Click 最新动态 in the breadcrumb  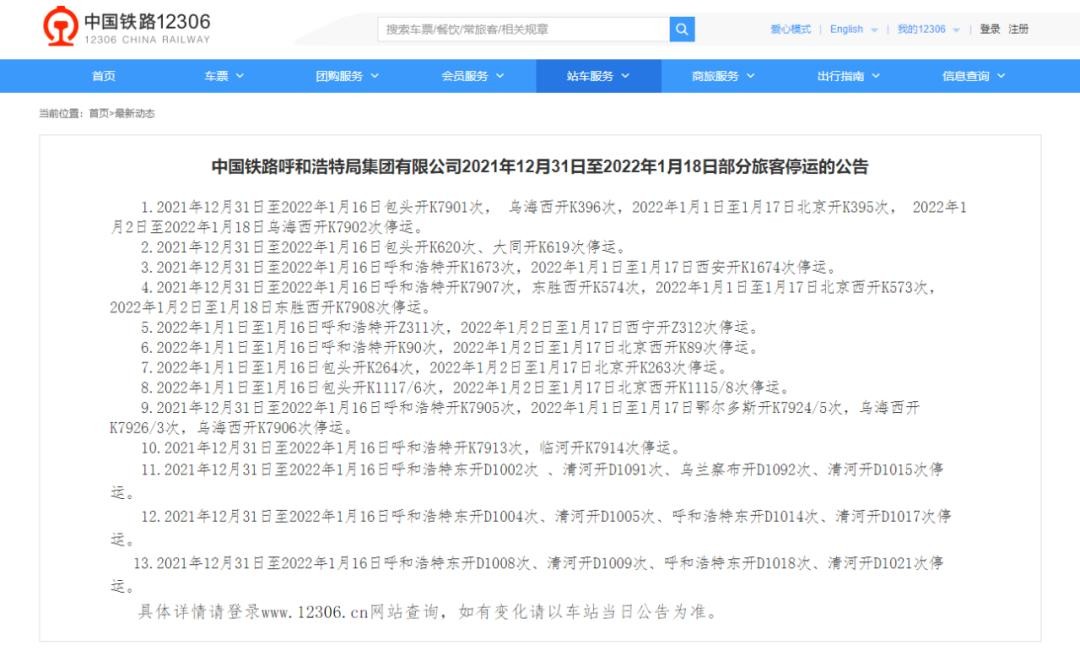coord(134,114)
